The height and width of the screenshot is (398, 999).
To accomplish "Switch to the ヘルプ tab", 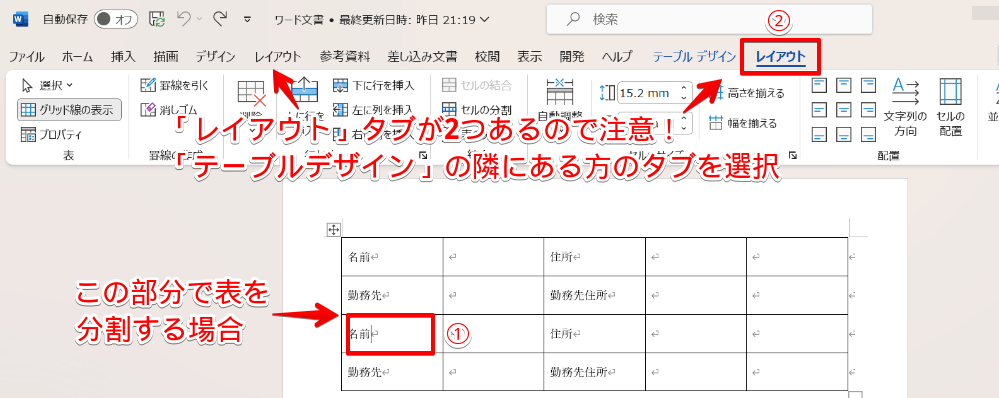I will 617,57.
